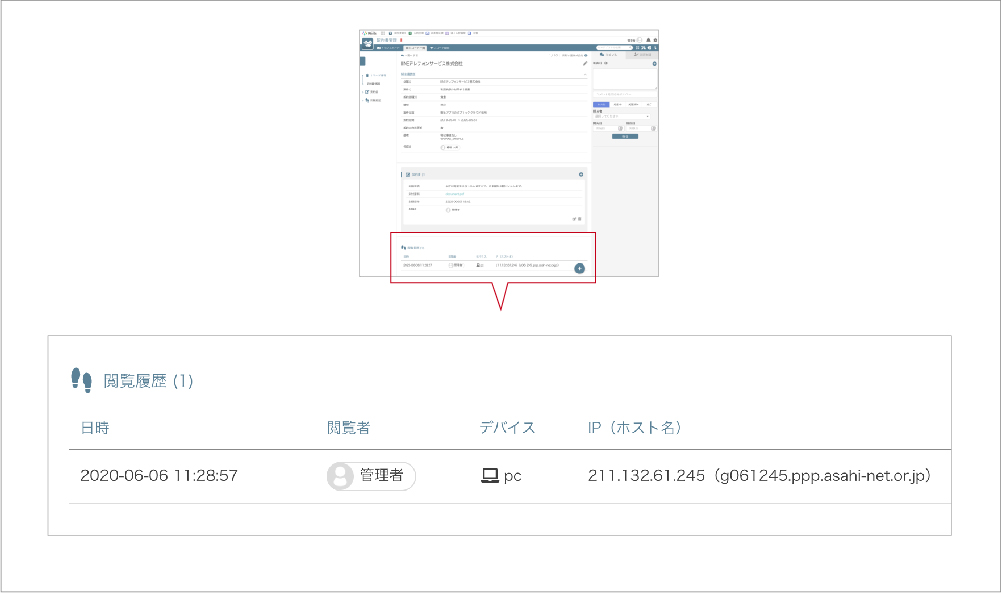Click the pencil edit icon beside company name
Viewport: 1001px width, 593px height.
585,63
